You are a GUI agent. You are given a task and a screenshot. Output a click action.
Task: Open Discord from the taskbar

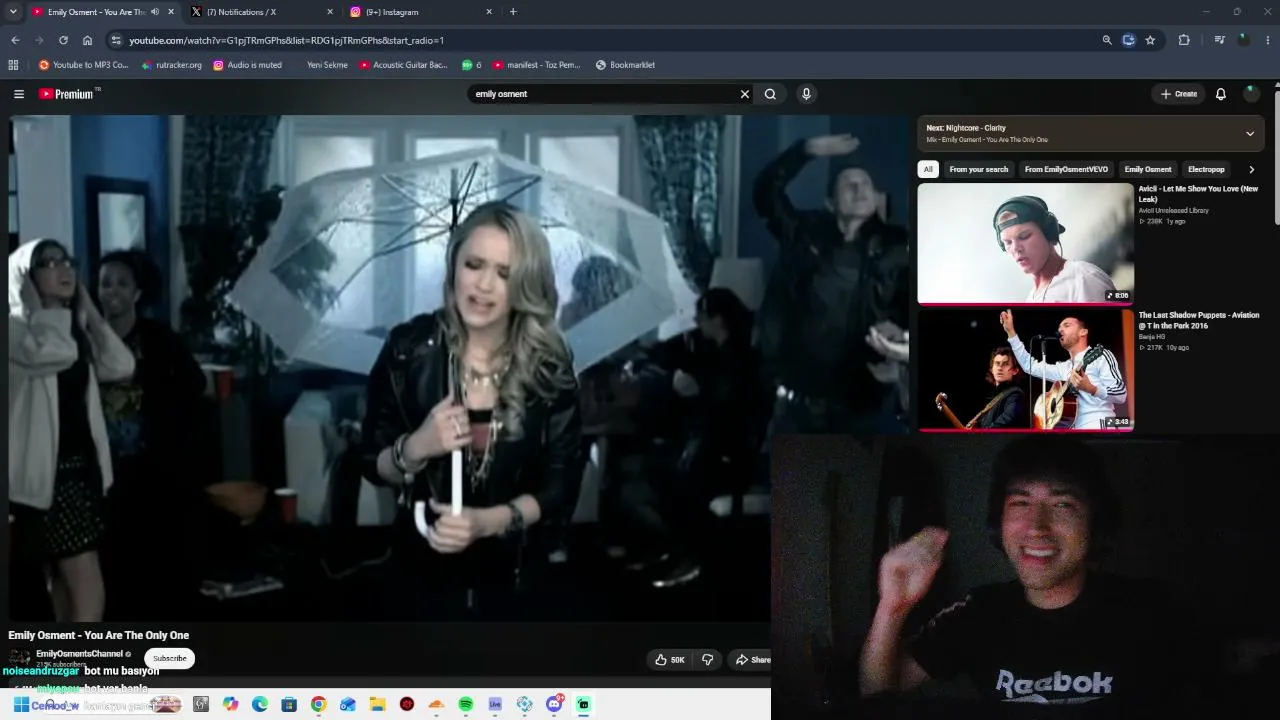coord(554,704)
